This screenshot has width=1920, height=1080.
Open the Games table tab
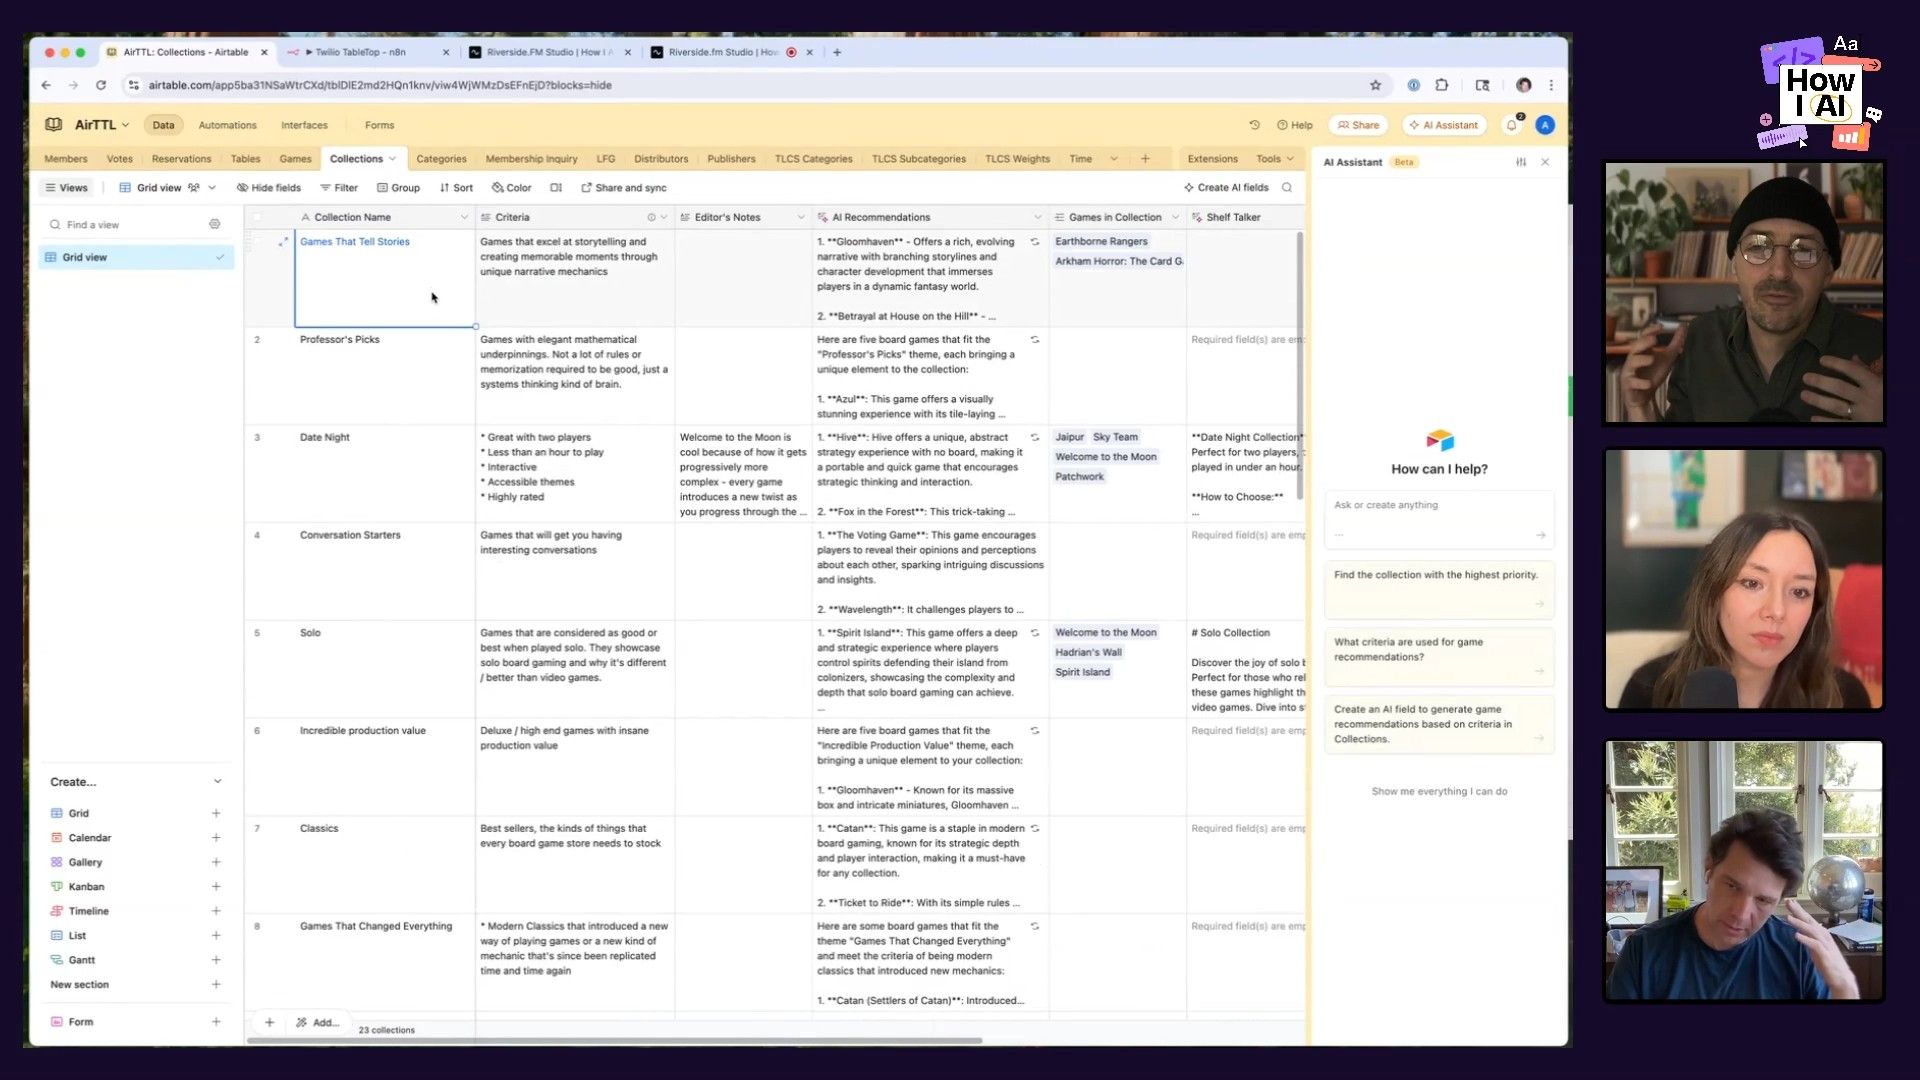pyautogui.click(x=295, y=159)
